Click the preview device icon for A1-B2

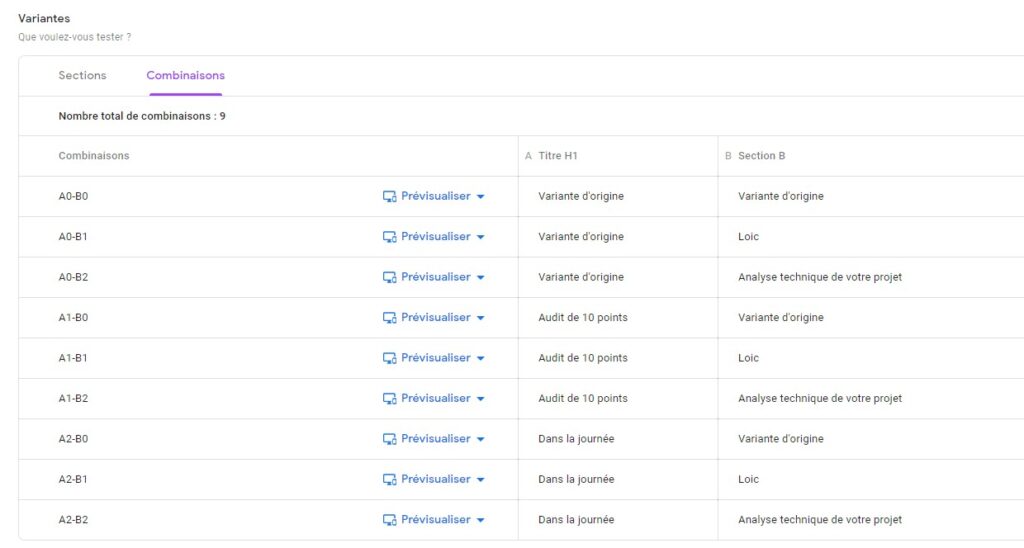tap(389, 399)
